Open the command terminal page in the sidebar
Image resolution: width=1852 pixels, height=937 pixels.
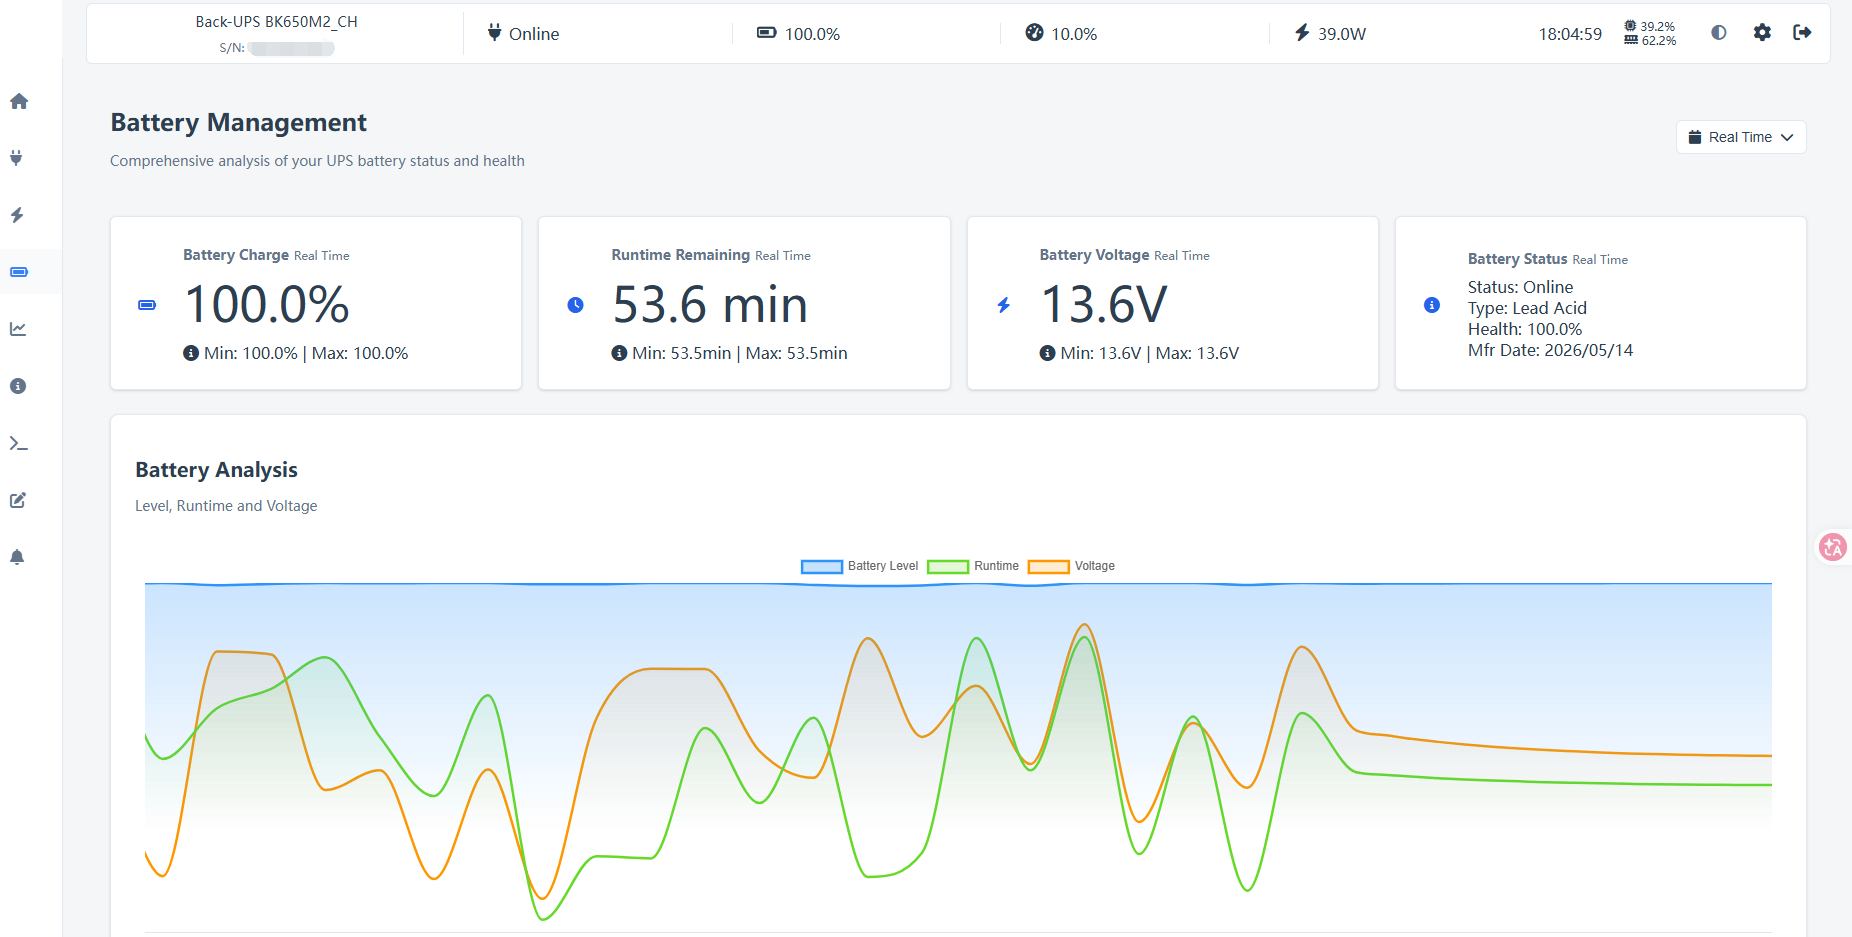(18, 443)
